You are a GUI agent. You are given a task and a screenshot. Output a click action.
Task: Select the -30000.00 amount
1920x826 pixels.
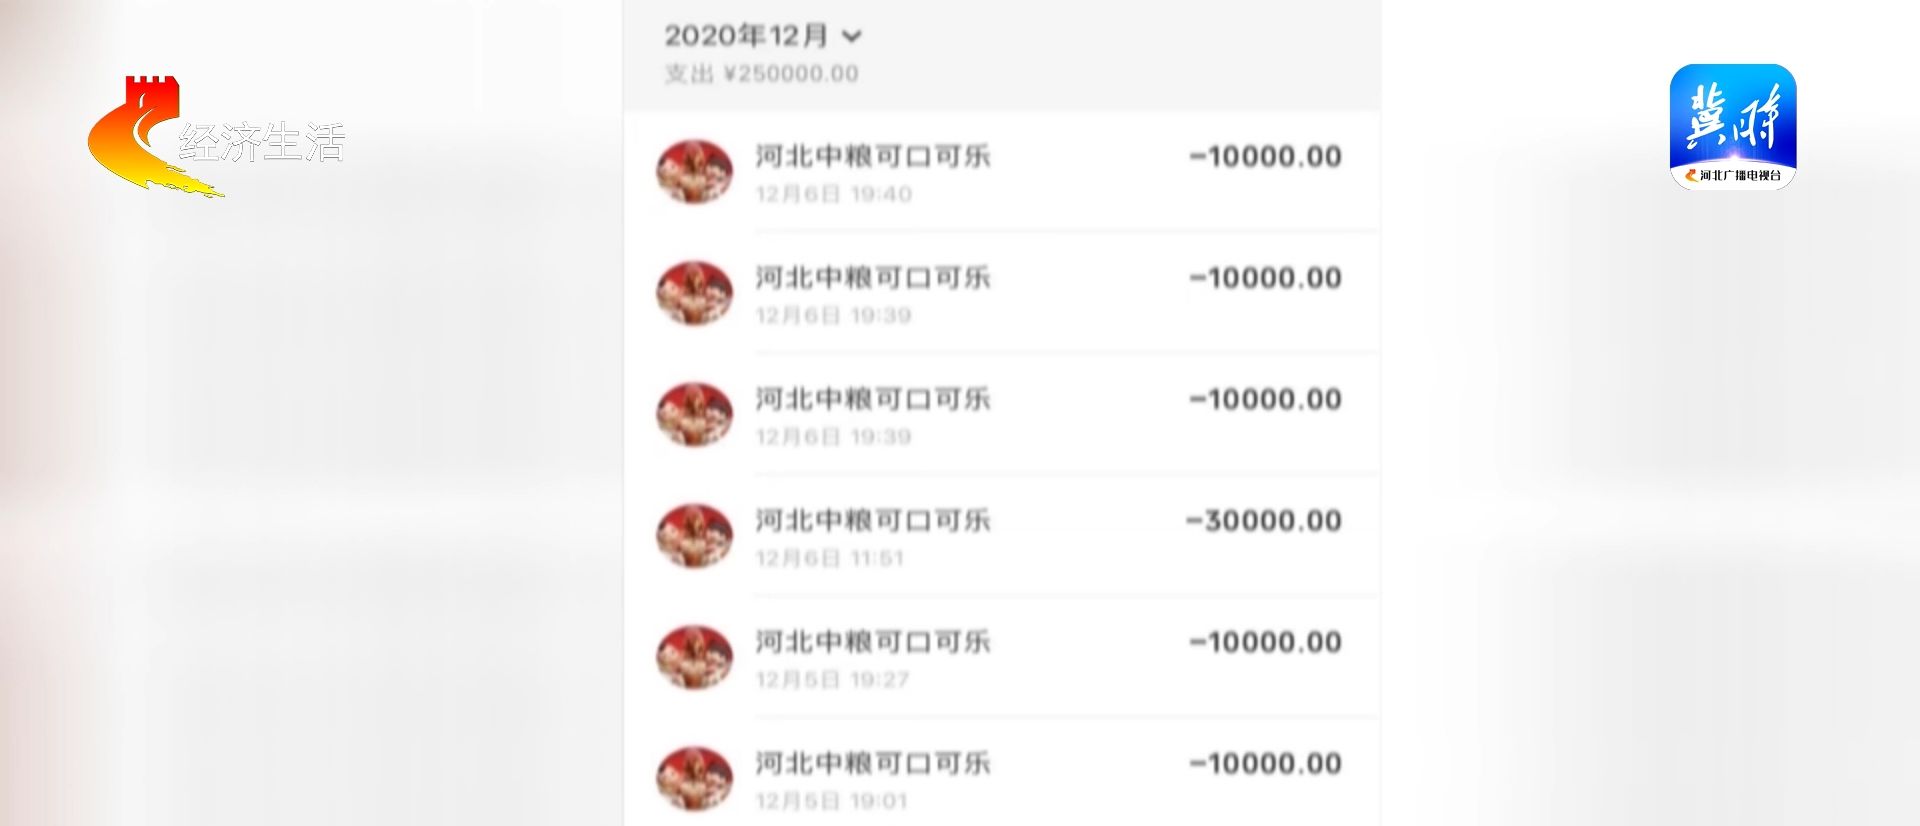(1264, 521)
